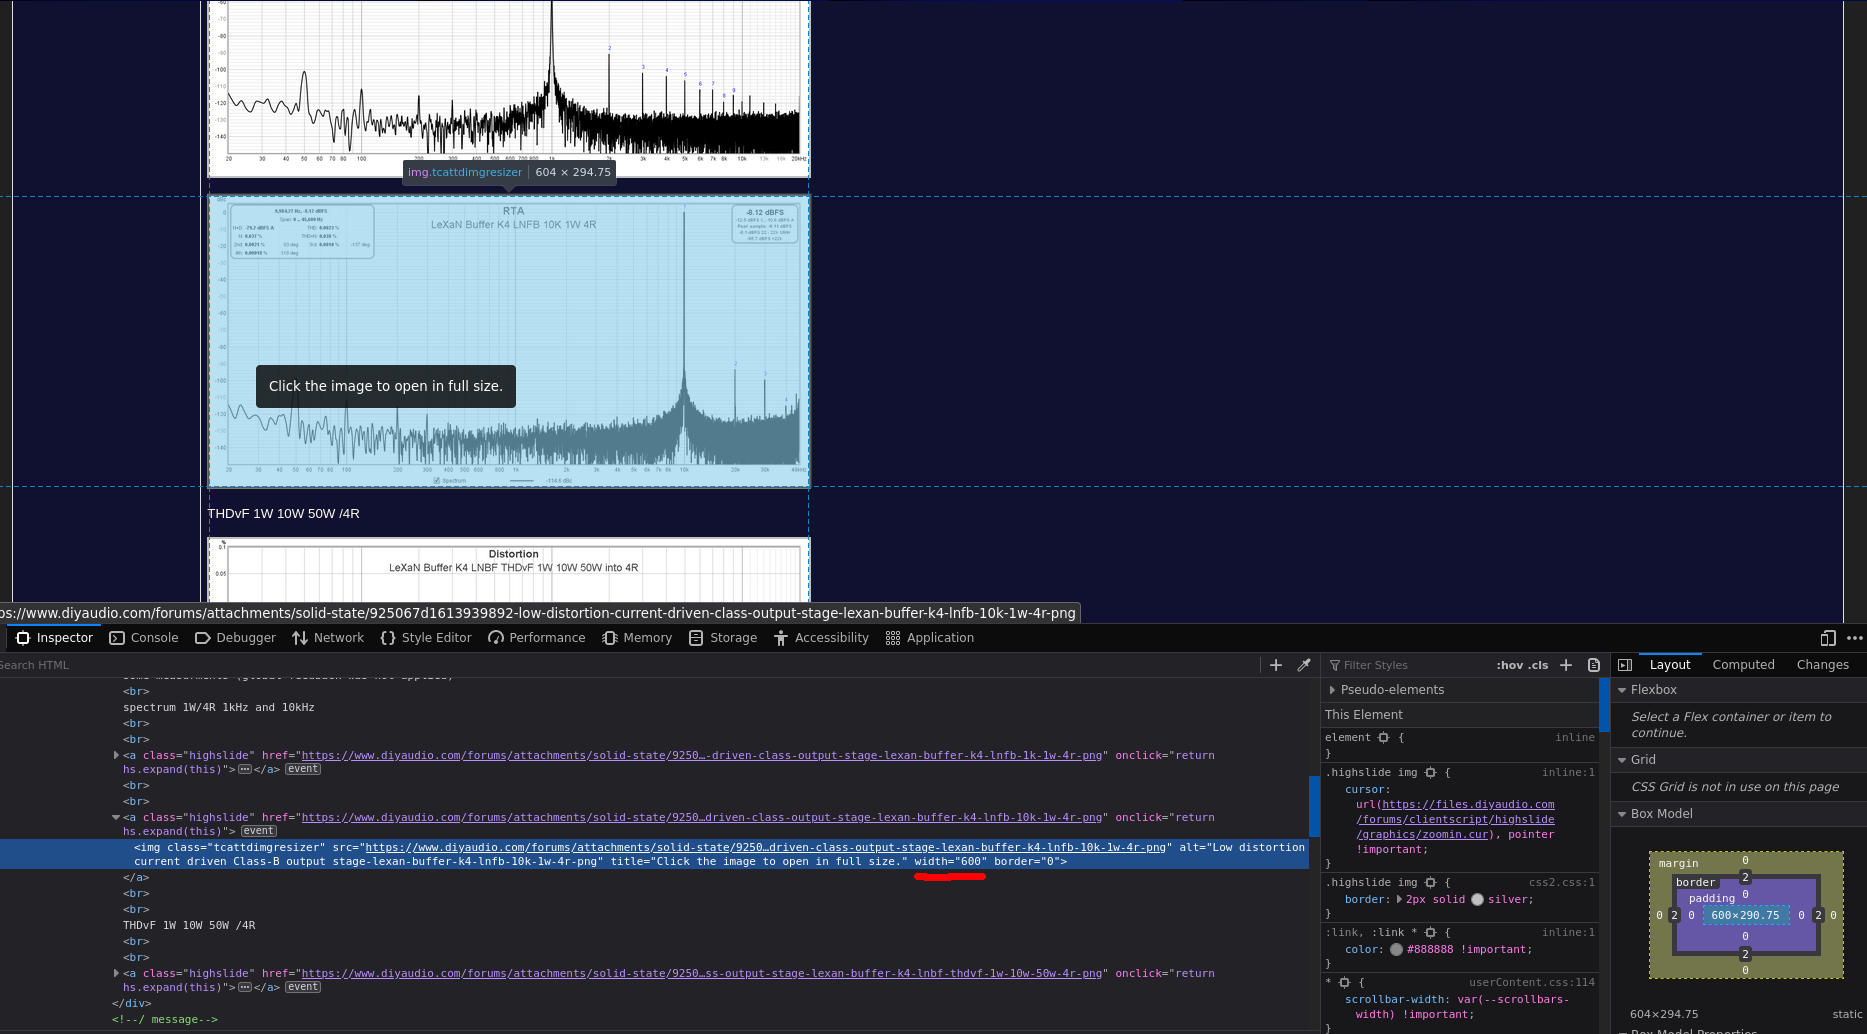Open the Performance tab

pyautogui.click(x=537, y=638)
